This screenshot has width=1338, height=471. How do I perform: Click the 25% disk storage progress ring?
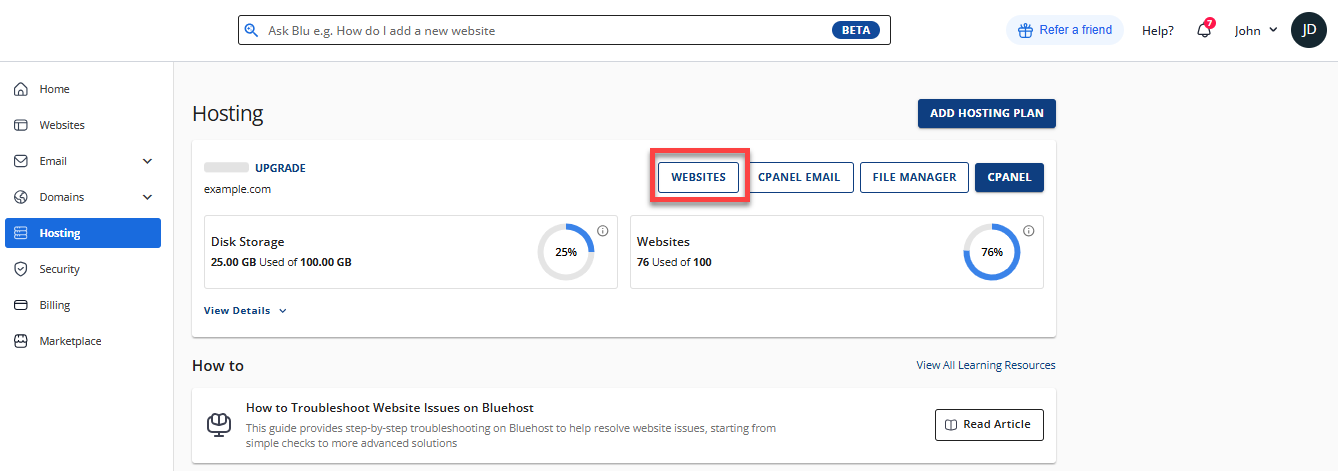566,252
